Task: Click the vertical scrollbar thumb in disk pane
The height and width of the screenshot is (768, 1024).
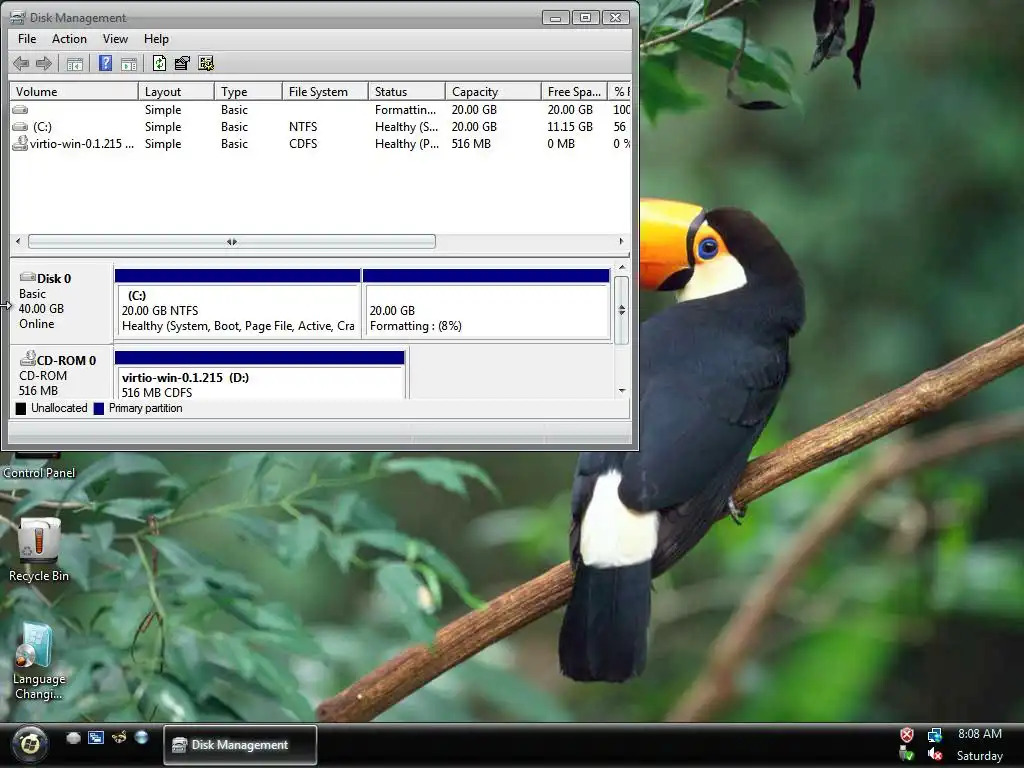Action: (x=622, y=310)
